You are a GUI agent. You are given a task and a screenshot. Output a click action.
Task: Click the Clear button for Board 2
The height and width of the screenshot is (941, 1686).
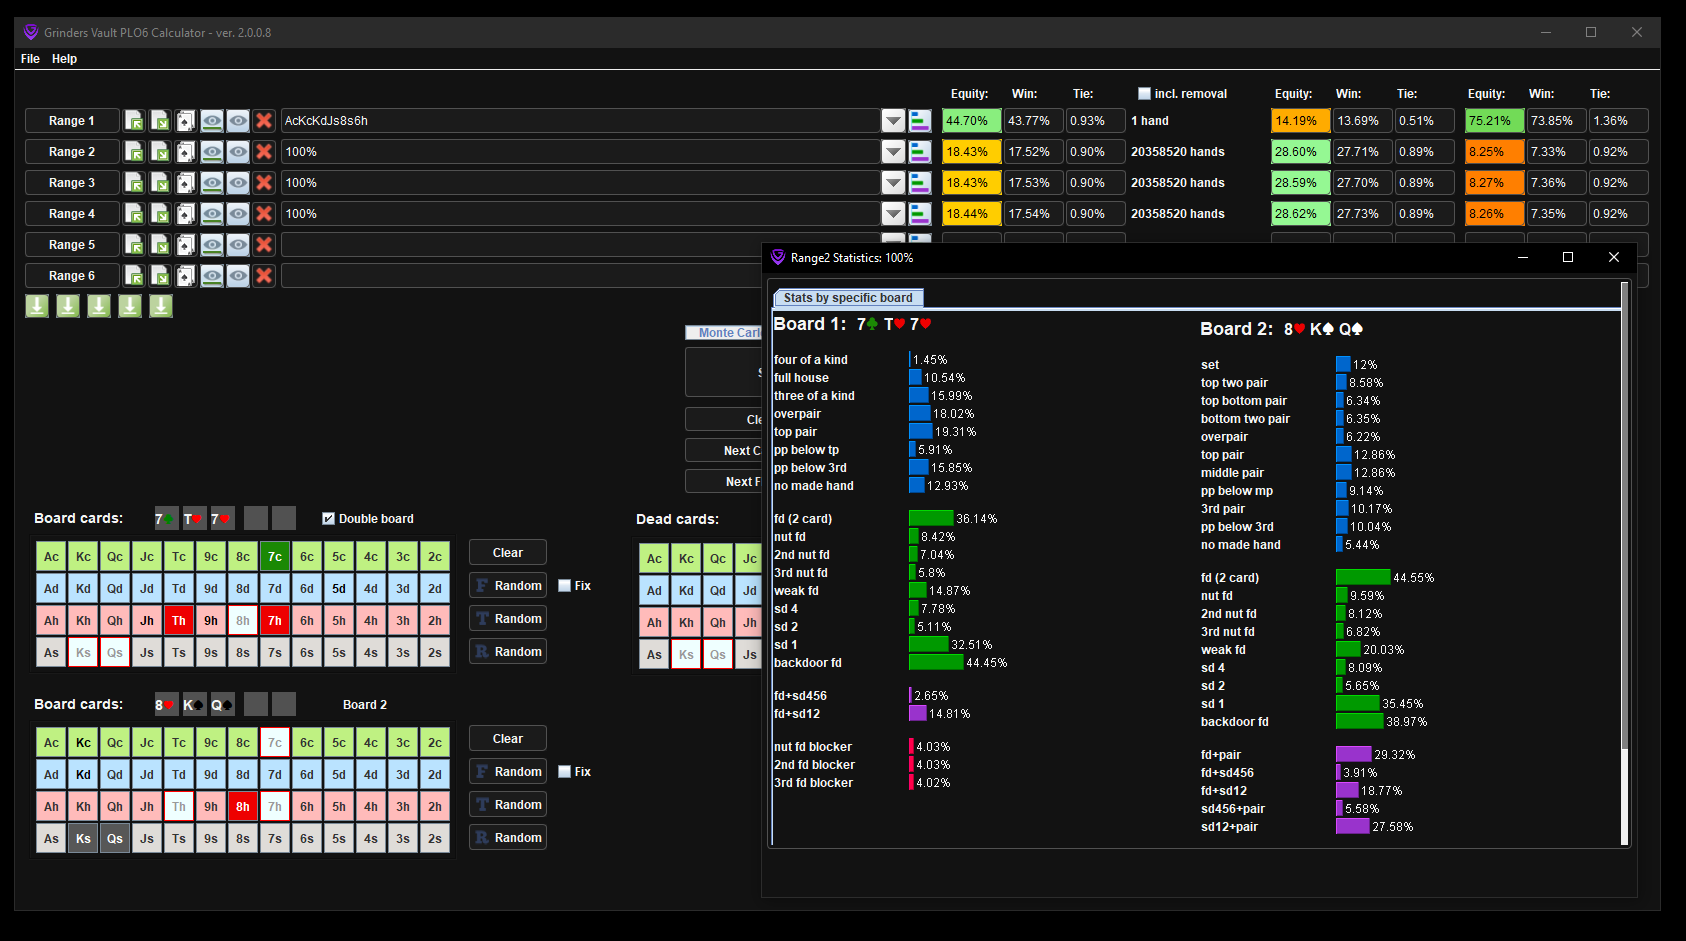pos(507,739)
